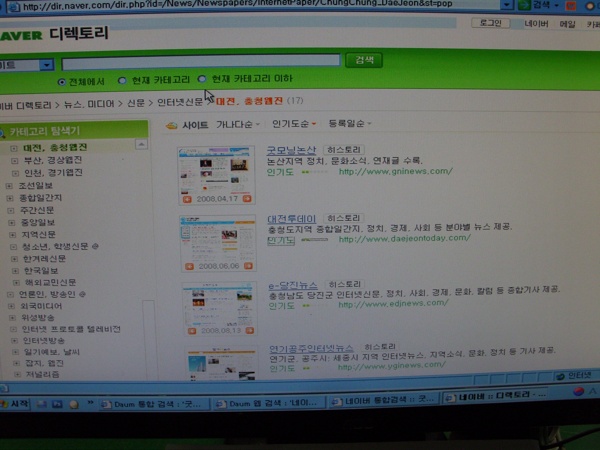
Task: Show next snapshot for e-당진뉴스 thumbnail
Action: 250,330
